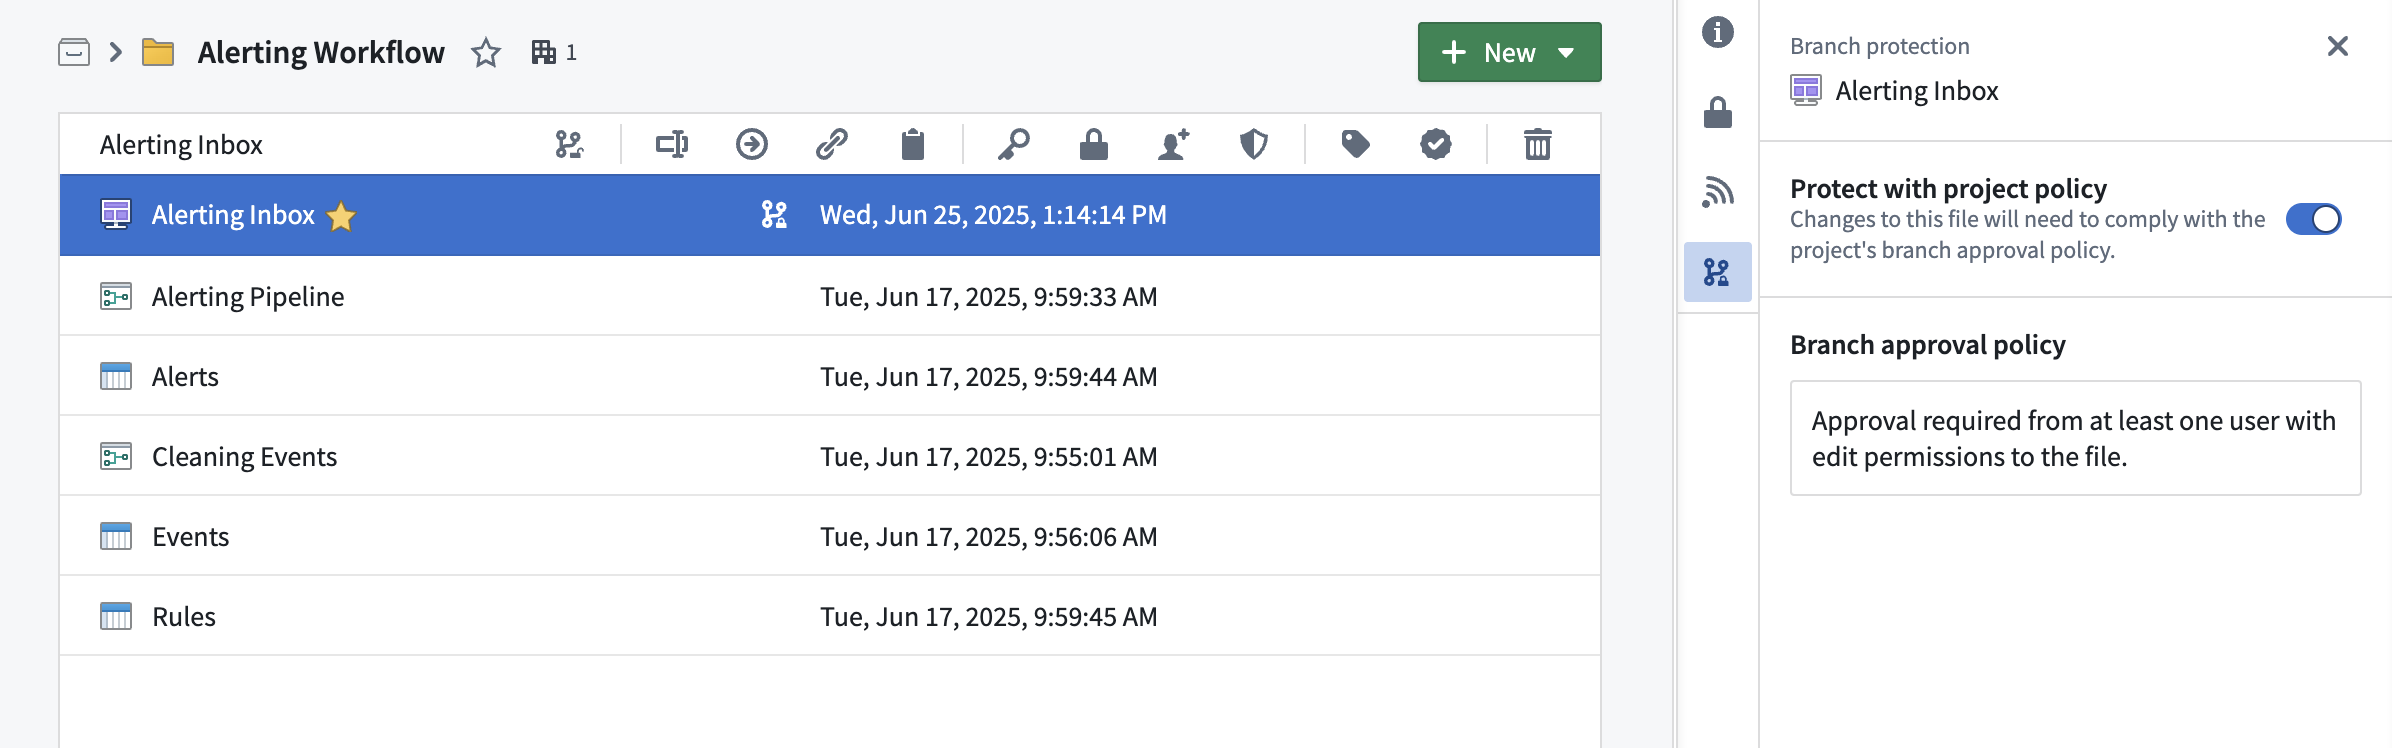This screenshot has height=748, width=2392.
Task: Click the shield icon in toolbar
Action: tap(1254, 145)
